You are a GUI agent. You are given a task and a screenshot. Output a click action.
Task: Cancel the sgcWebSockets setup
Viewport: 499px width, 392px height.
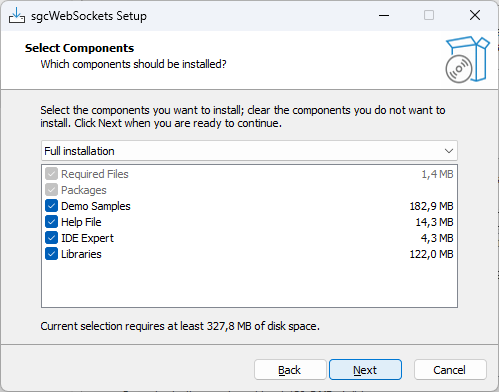450,370
